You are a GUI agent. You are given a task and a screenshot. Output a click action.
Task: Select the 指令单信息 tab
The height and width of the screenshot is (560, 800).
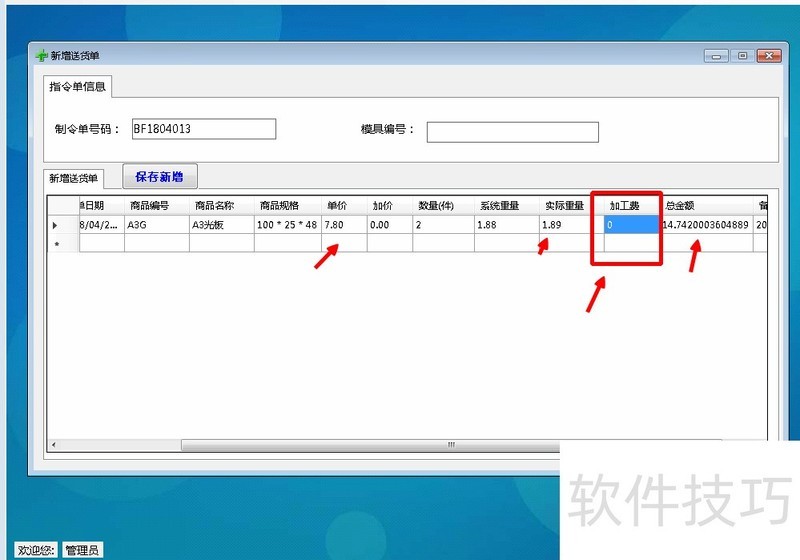point(78,86)
